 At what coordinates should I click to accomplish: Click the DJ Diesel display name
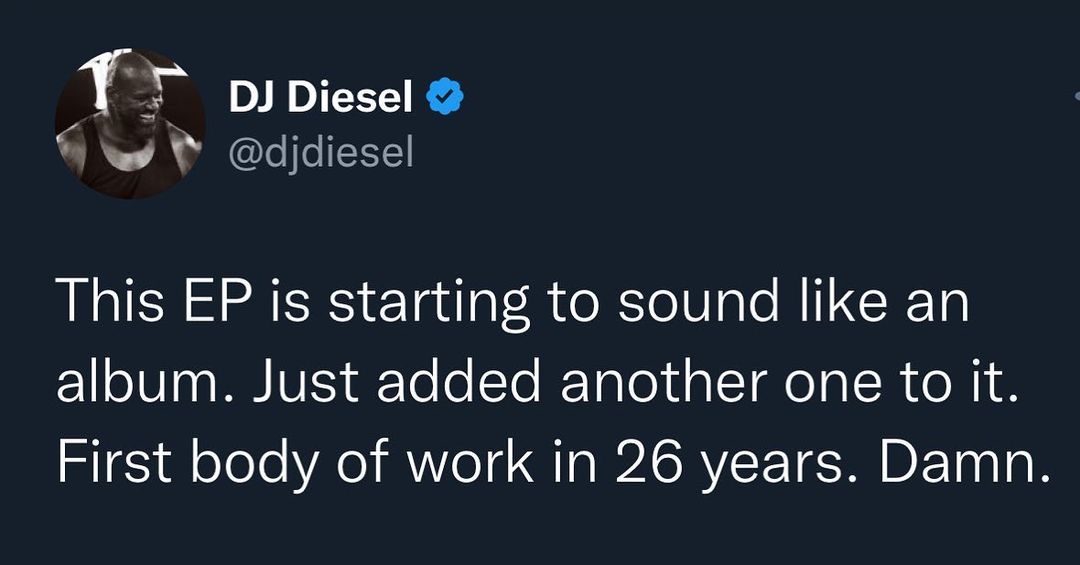click(320, 97)
